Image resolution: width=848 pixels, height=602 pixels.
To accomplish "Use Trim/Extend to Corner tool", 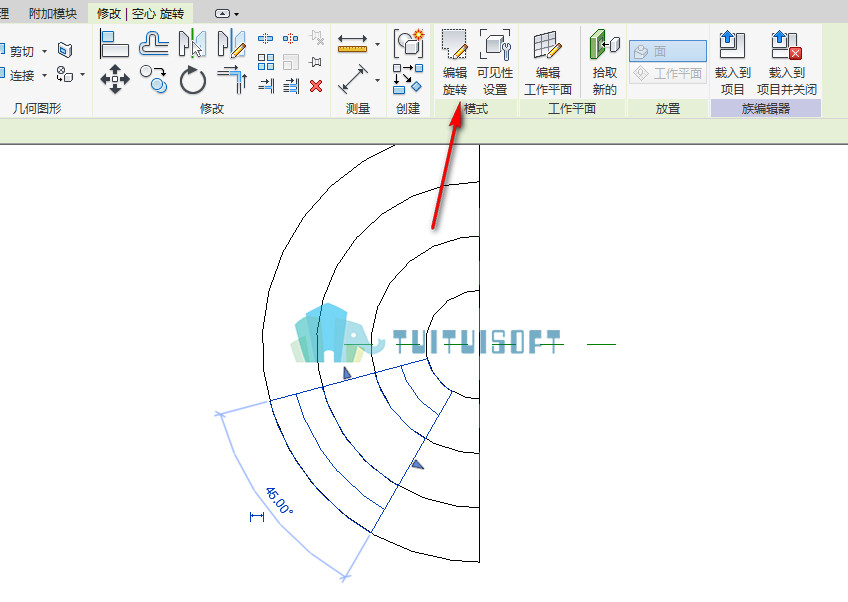I will coord(232,79).
